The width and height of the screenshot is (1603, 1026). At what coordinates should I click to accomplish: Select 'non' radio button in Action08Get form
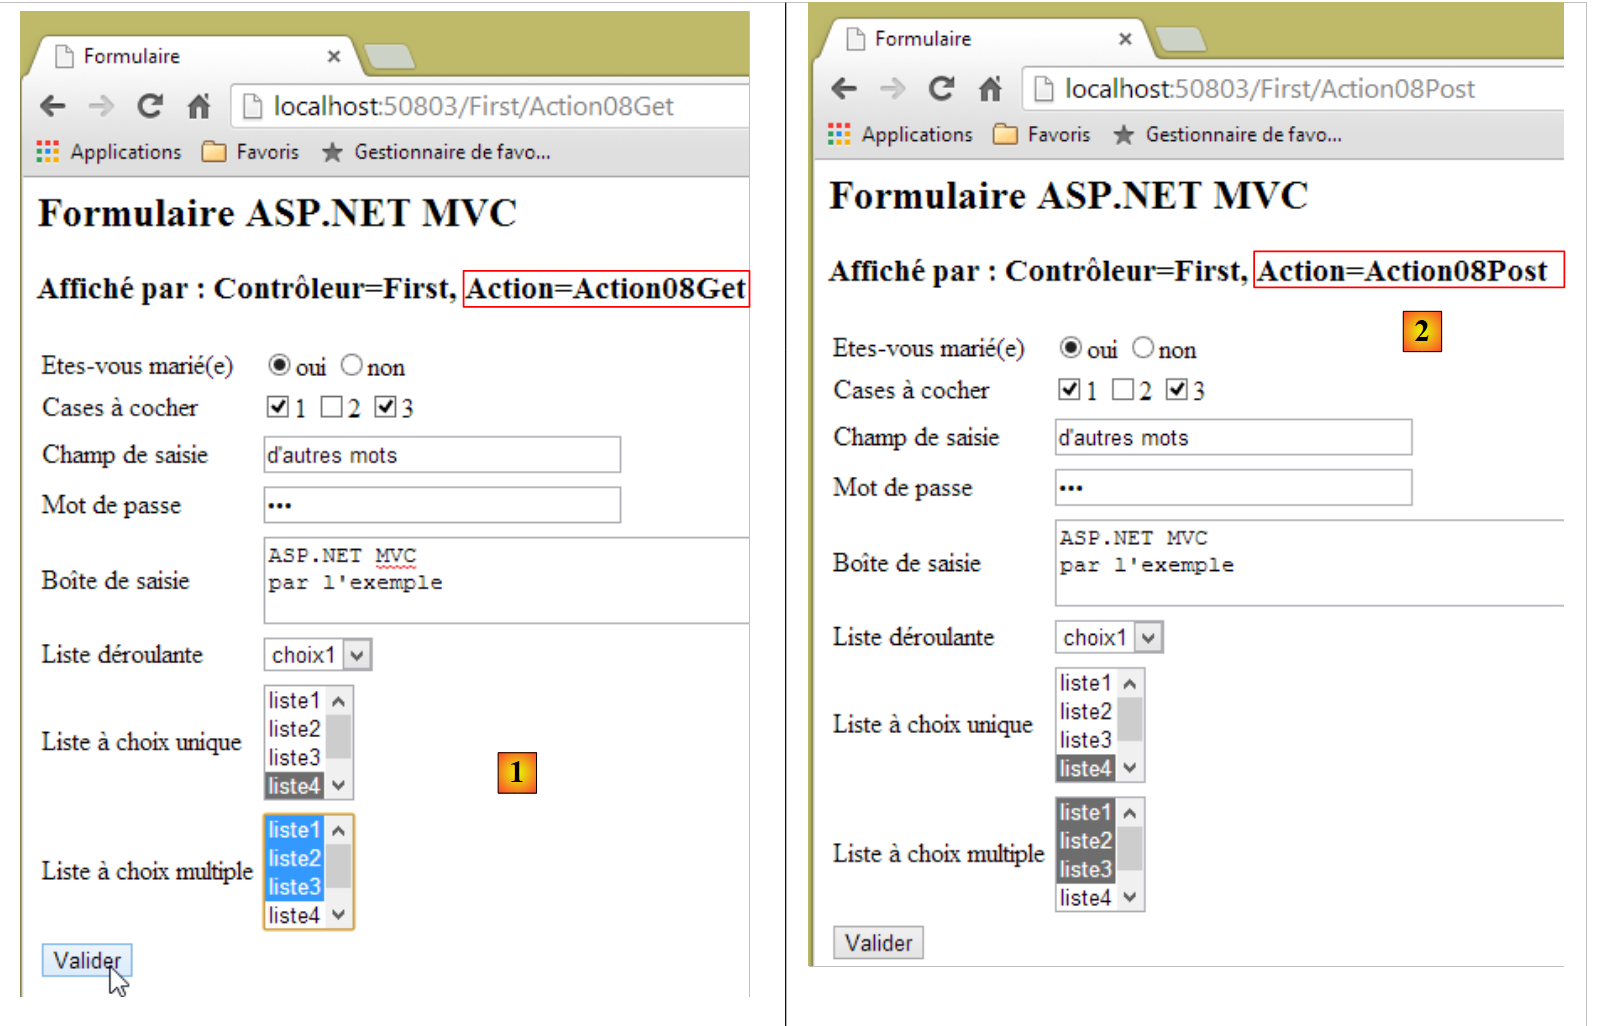351,366
